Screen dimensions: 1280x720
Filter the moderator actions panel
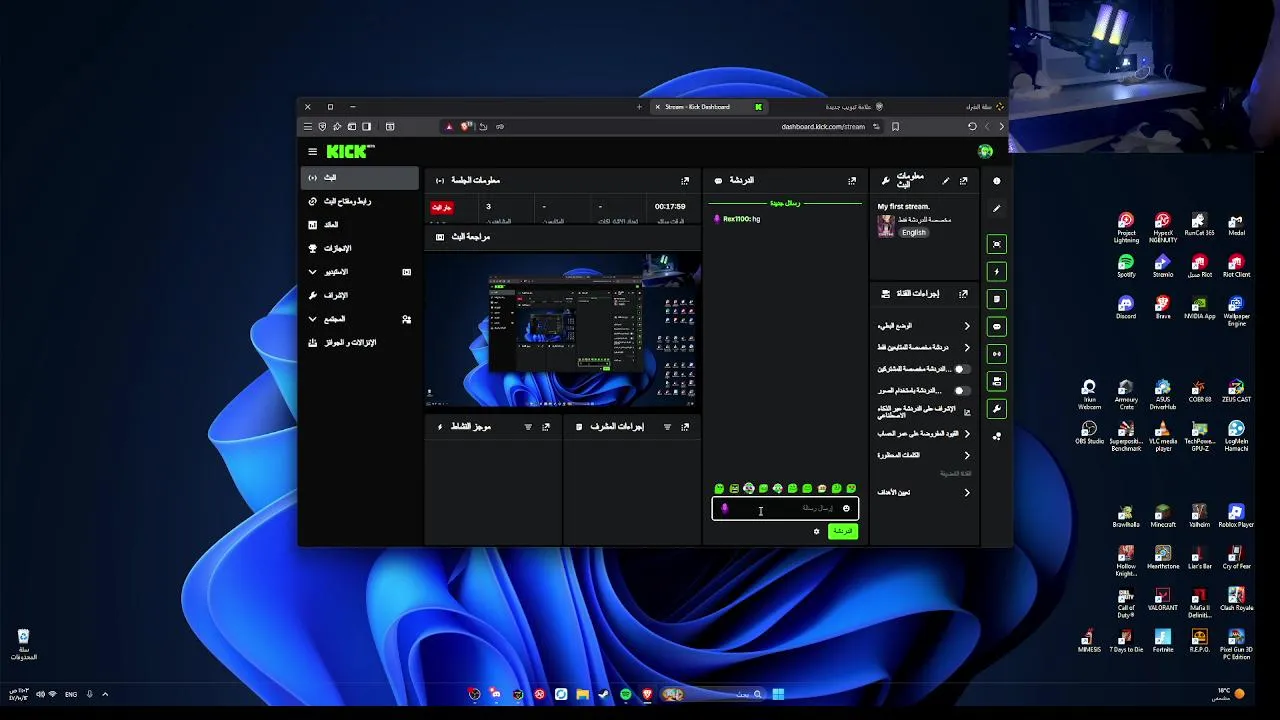click(x=667, y=427)
